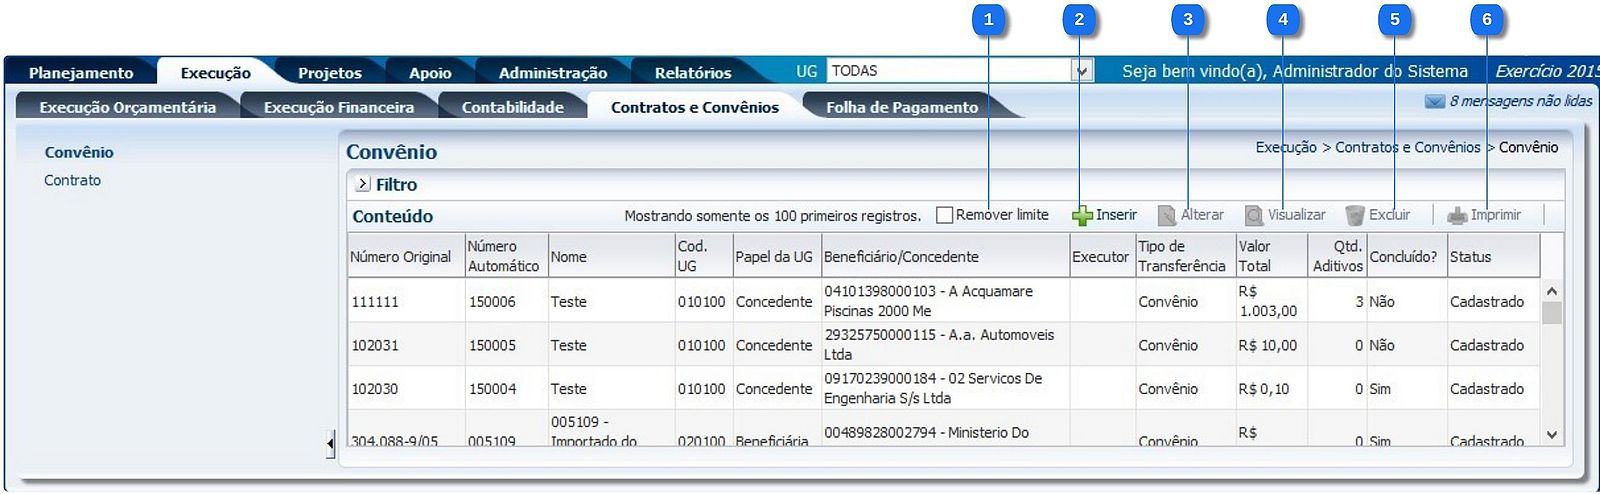
Task: Select the Contabilidade sub-tab
Action: pos(512,107)
